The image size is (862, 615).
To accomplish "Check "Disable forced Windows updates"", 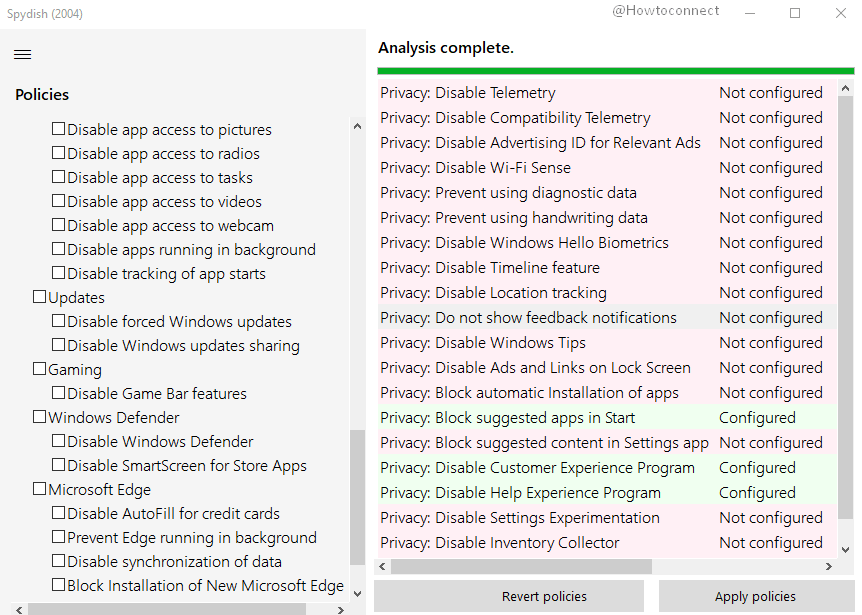I will pos(58,321).
